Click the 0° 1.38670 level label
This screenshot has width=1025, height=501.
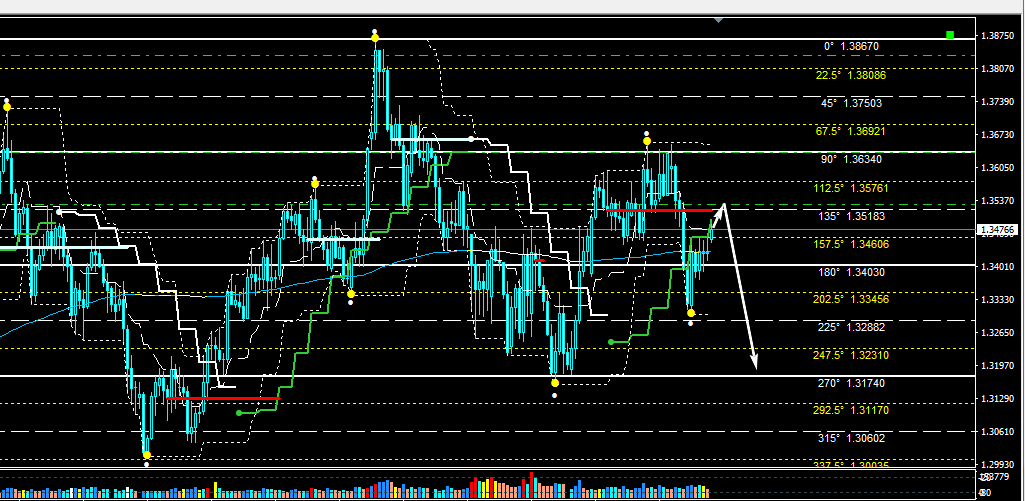click(851, 46)
